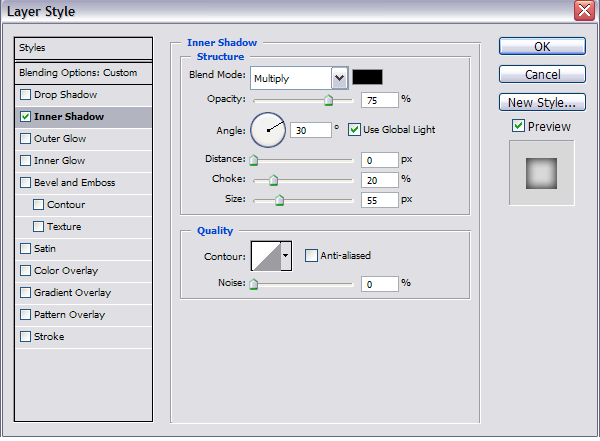Click the Opacity slider handle
Image resolution: width=600 pixels, height=441 pixels.
tap(328, 100)
